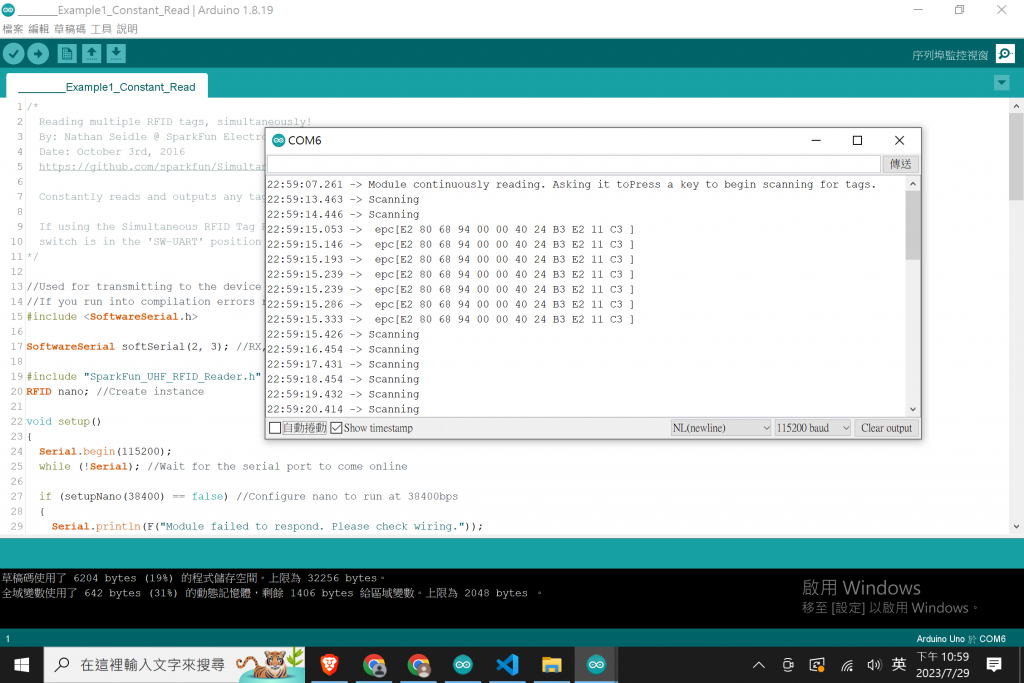This screenshot has height=683, width=1024.
Task: Open second Chrome profile icon on taskbar
Action: coord(419,665)
